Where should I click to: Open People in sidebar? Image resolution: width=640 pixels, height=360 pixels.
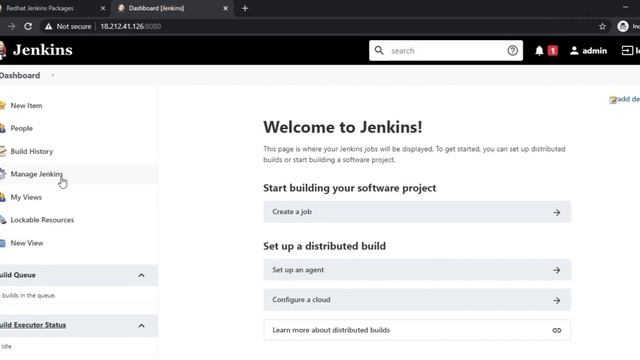click(22, 128)
